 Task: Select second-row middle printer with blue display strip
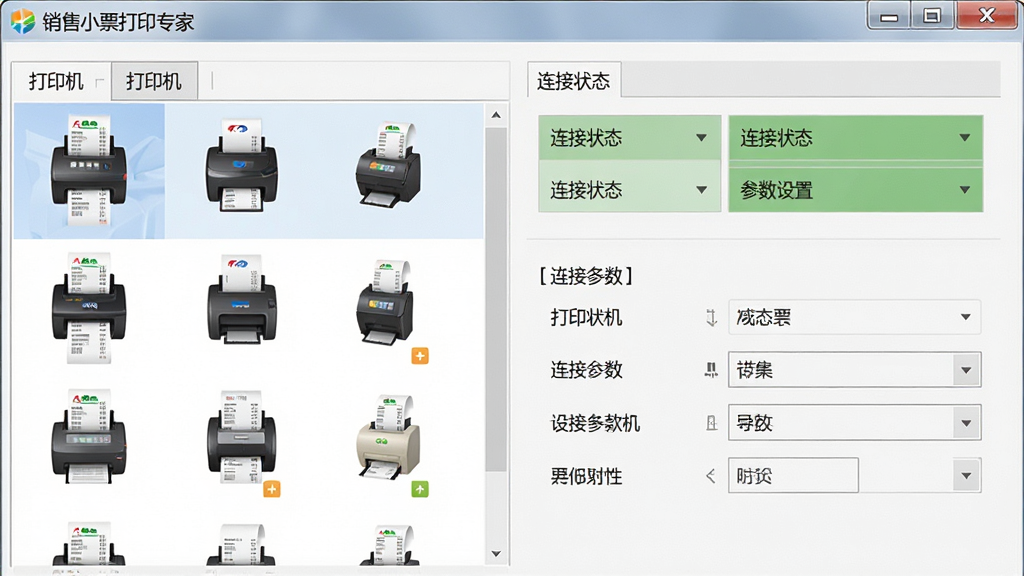(x=242, y=299)
